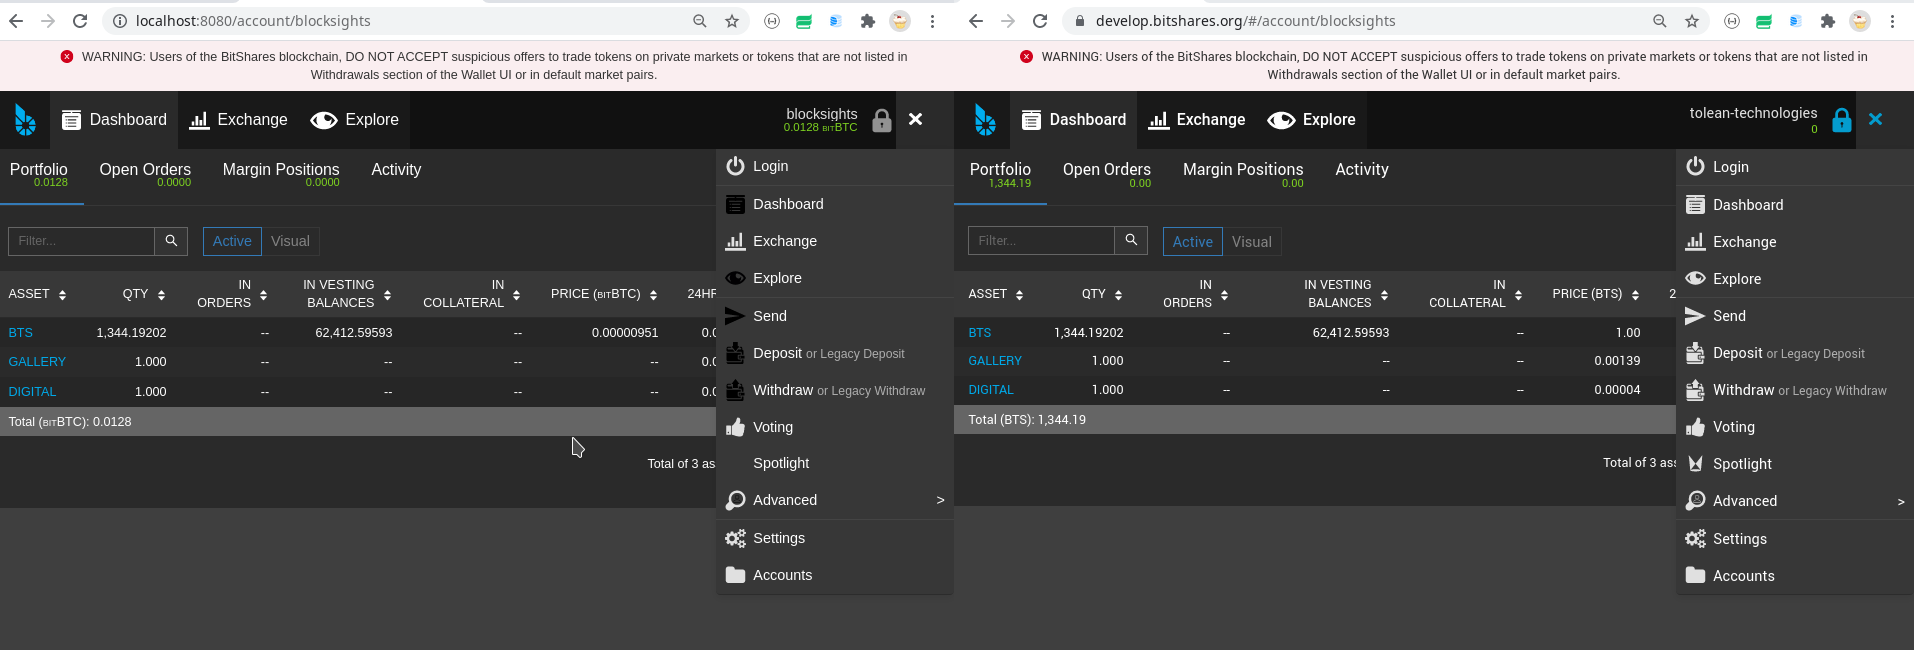Screen dimensions: 1914x650
Task: Select Spotlight in left window menu
Action: 835,463
